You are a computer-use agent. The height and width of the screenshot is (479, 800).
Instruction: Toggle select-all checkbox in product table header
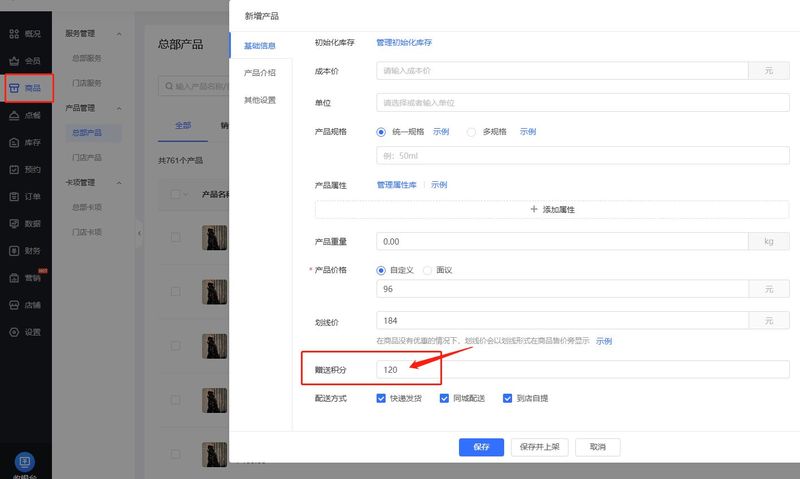176,194
